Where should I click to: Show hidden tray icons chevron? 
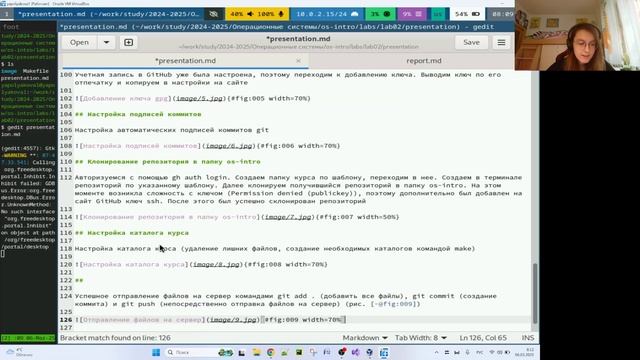[x=436, y=352]
